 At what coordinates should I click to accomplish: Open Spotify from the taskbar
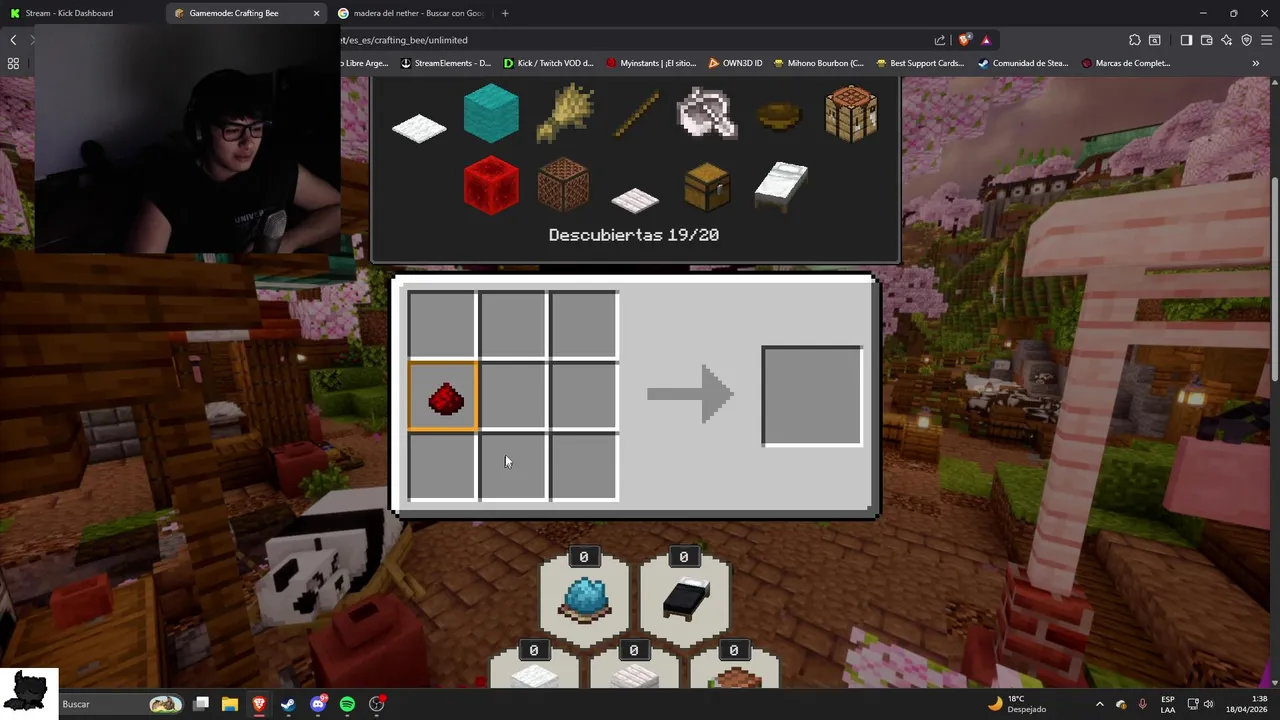pos(347,704)
